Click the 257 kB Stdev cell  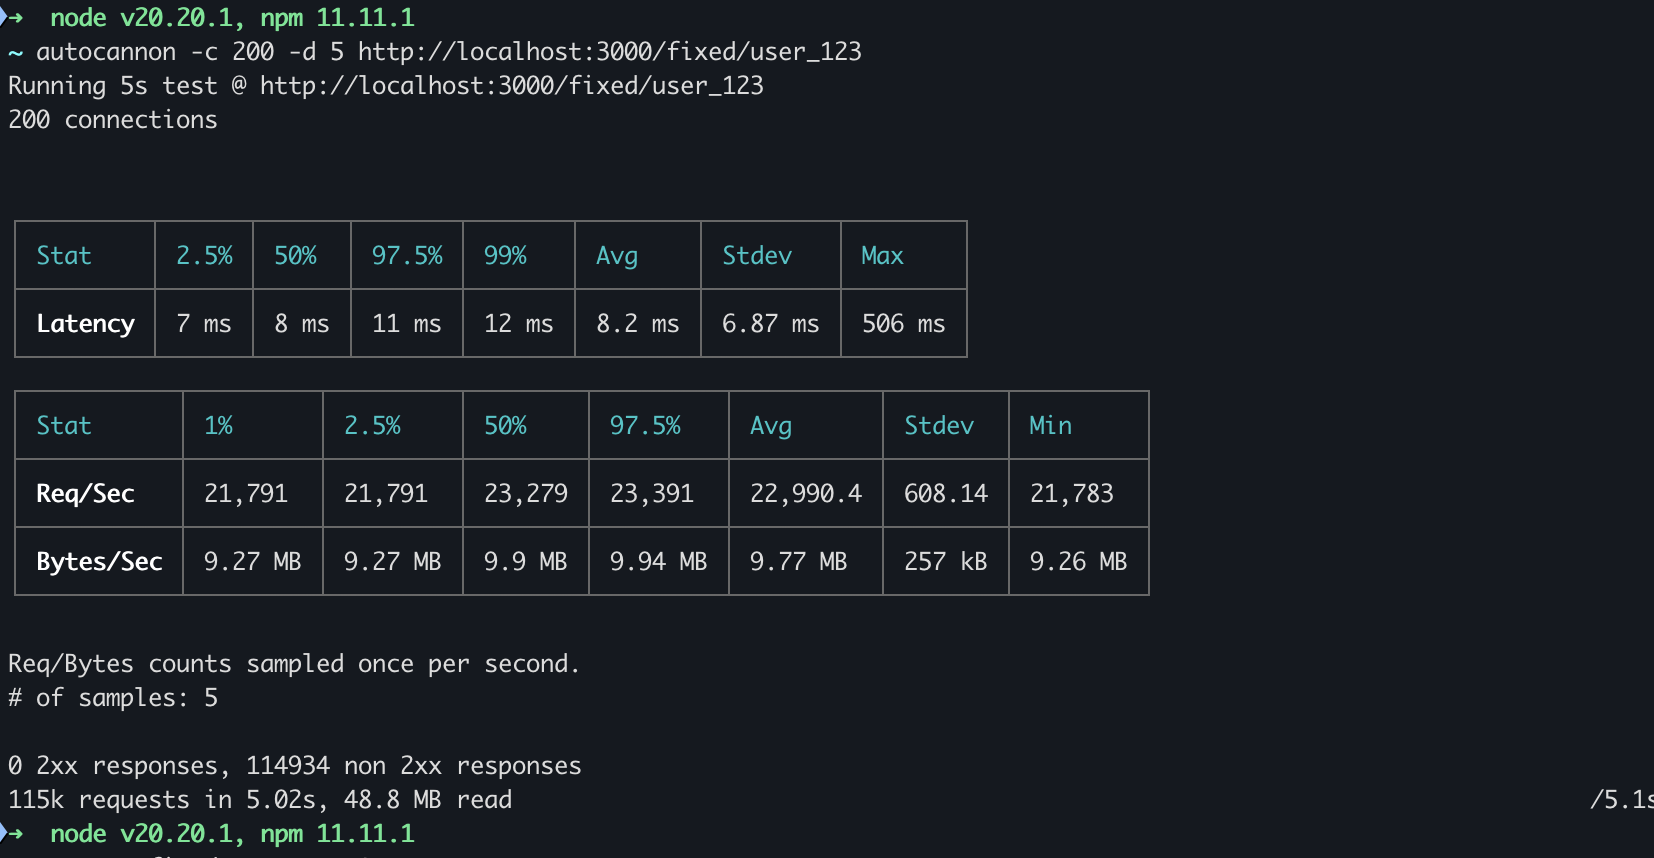coord(945,562)
